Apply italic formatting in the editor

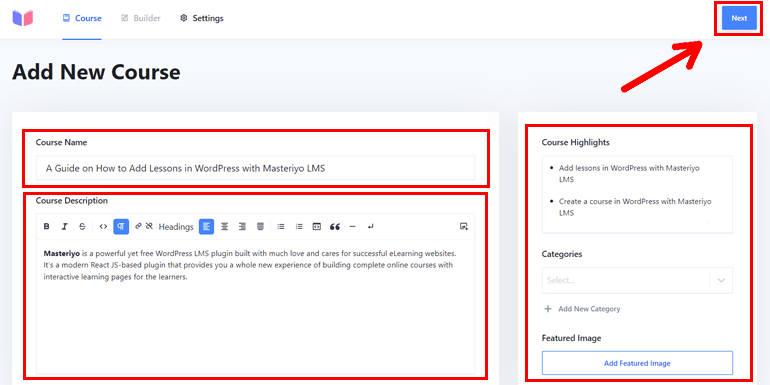[x=64, y=226]
